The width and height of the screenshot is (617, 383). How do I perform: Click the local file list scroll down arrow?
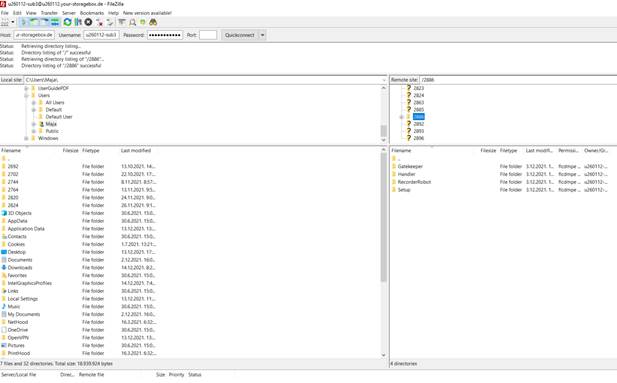click(x=384, y=355)
